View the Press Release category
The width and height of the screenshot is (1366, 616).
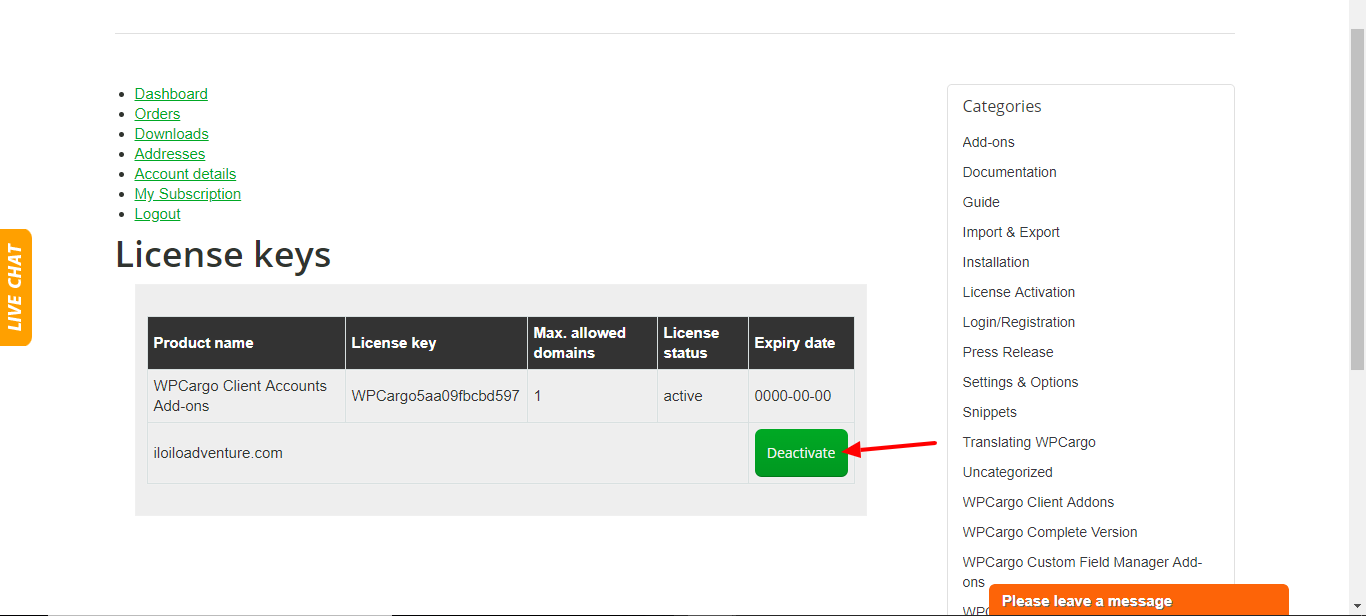pos(1008,352)
